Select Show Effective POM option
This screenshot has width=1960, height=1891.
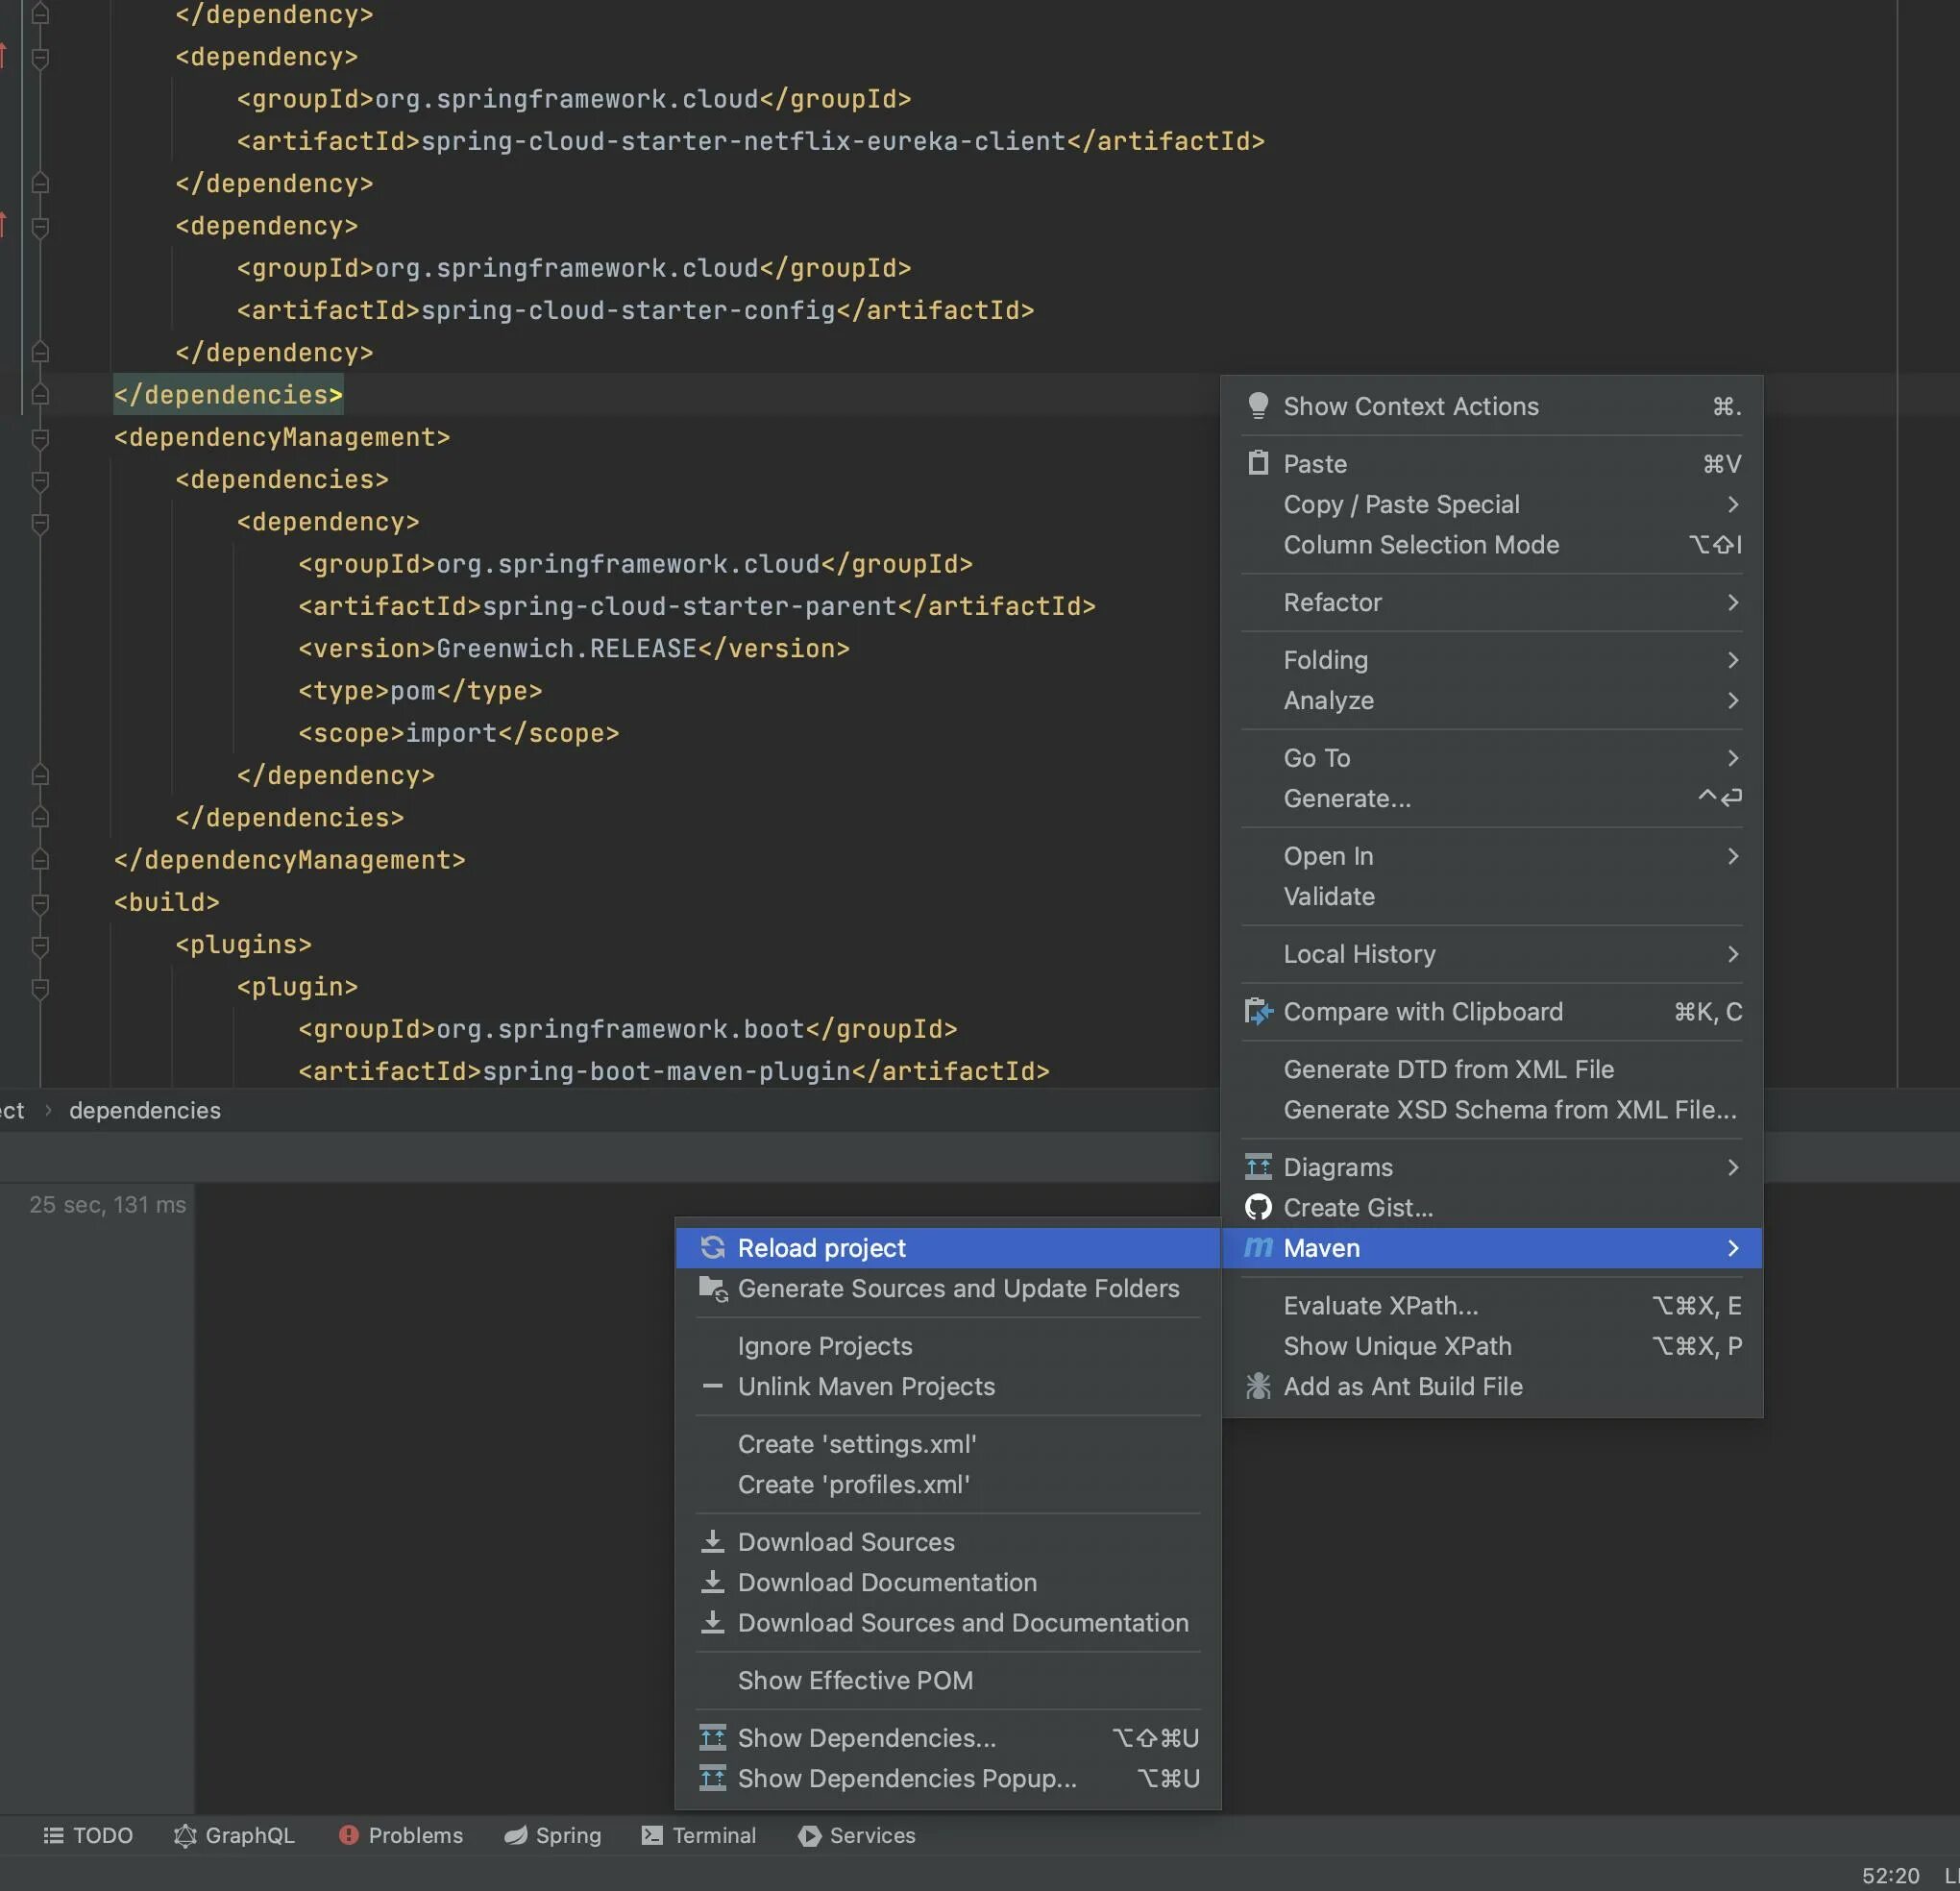click(x=854, y=1680)
